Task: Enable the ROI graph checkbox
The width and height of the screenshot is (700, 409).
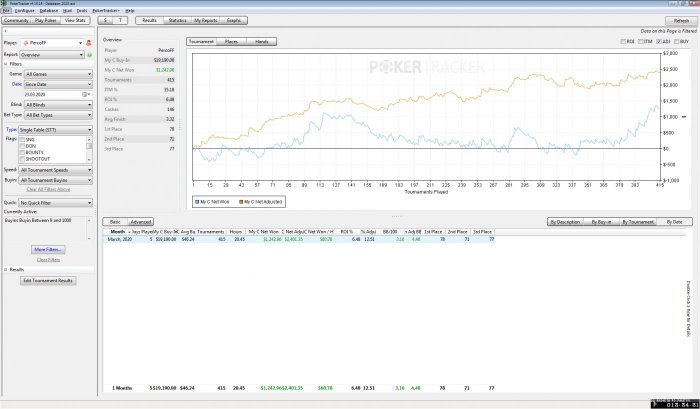Action: tap(623, 42)
